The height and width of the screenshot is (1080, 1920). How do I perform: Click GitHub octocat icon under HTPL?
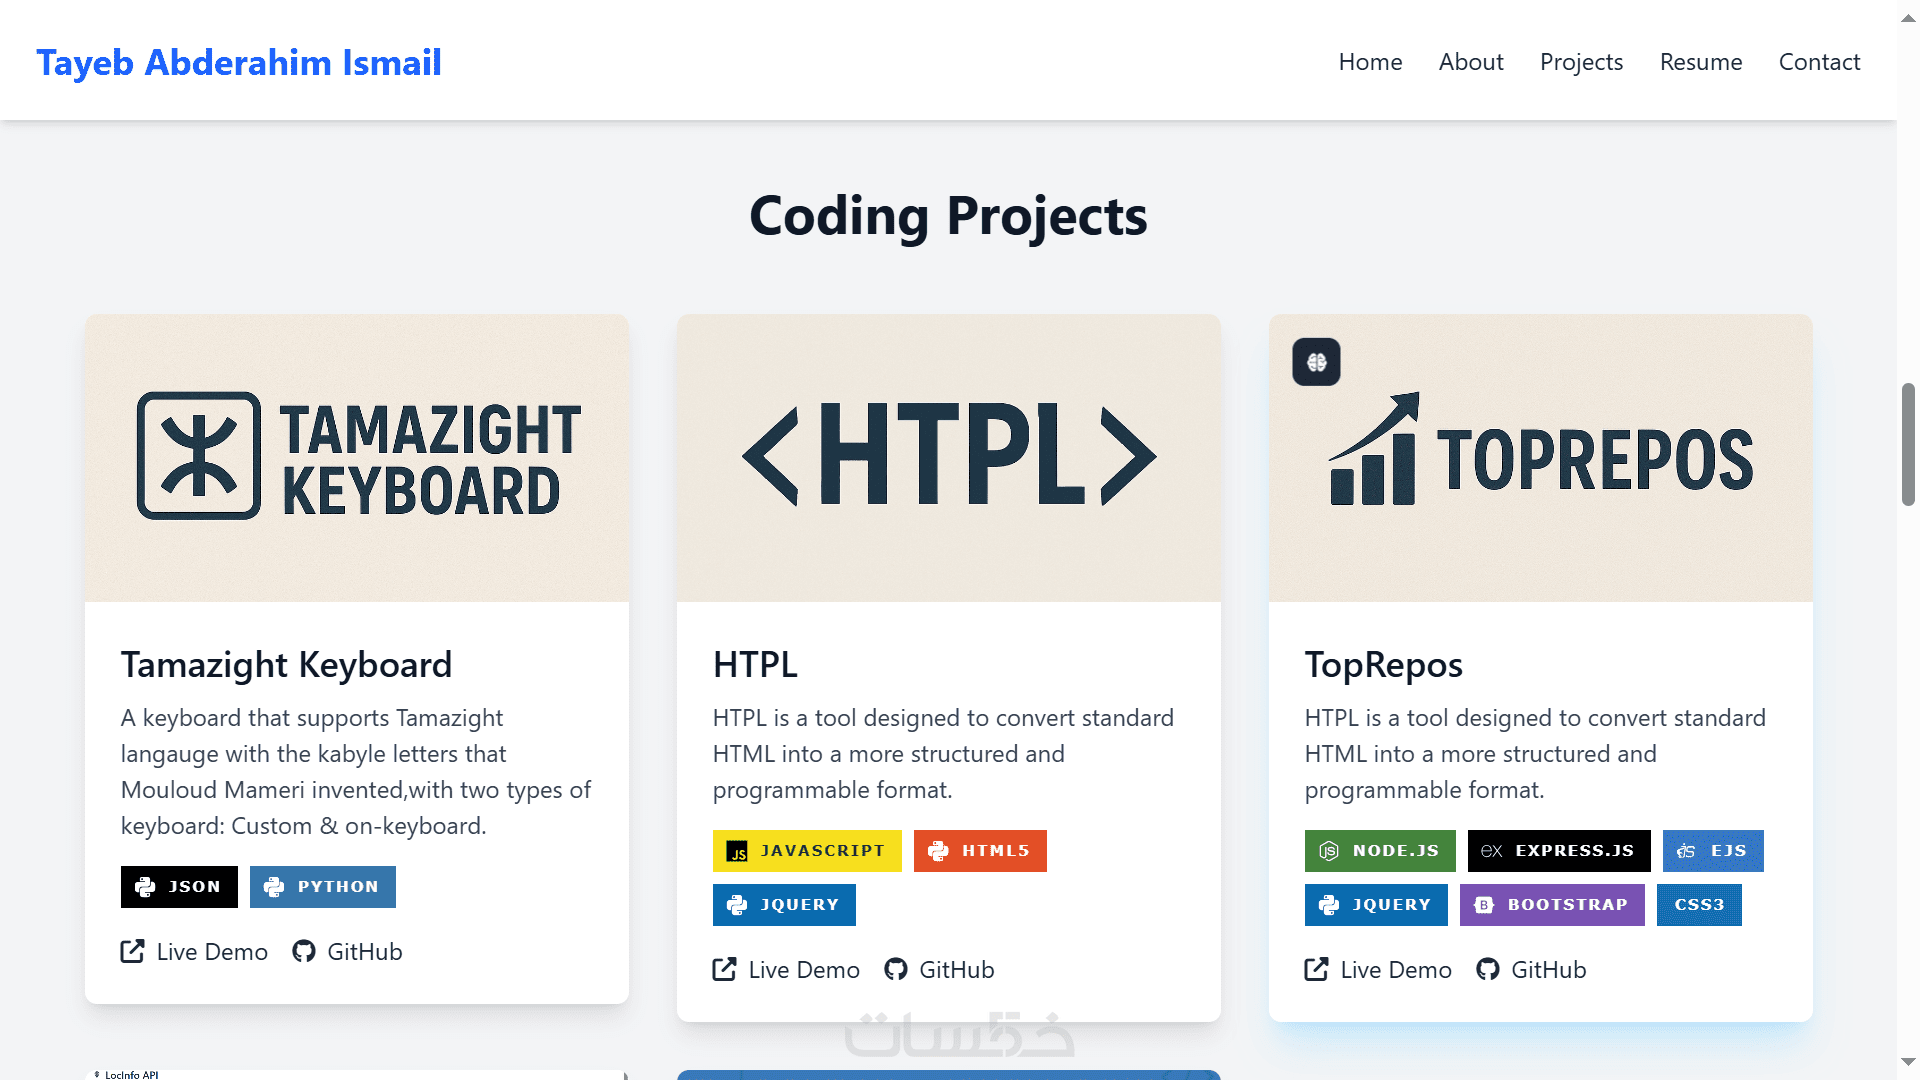click(x=896, y=969)
